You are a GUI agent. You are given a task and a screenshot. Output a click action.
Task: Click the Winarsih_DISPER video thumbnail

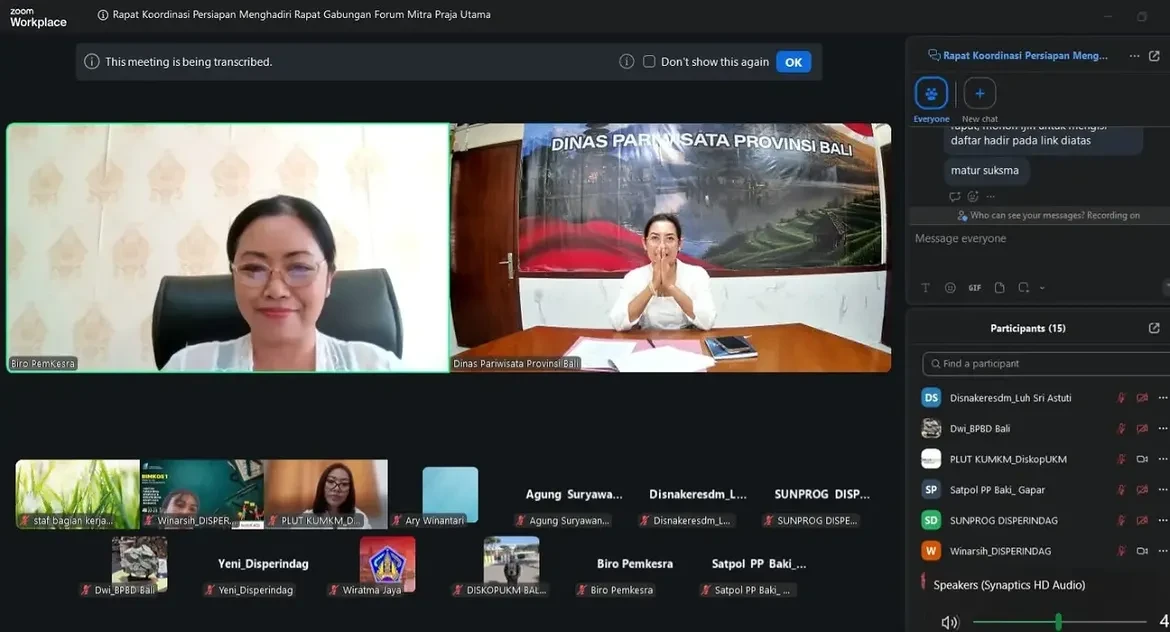(201, 494)
